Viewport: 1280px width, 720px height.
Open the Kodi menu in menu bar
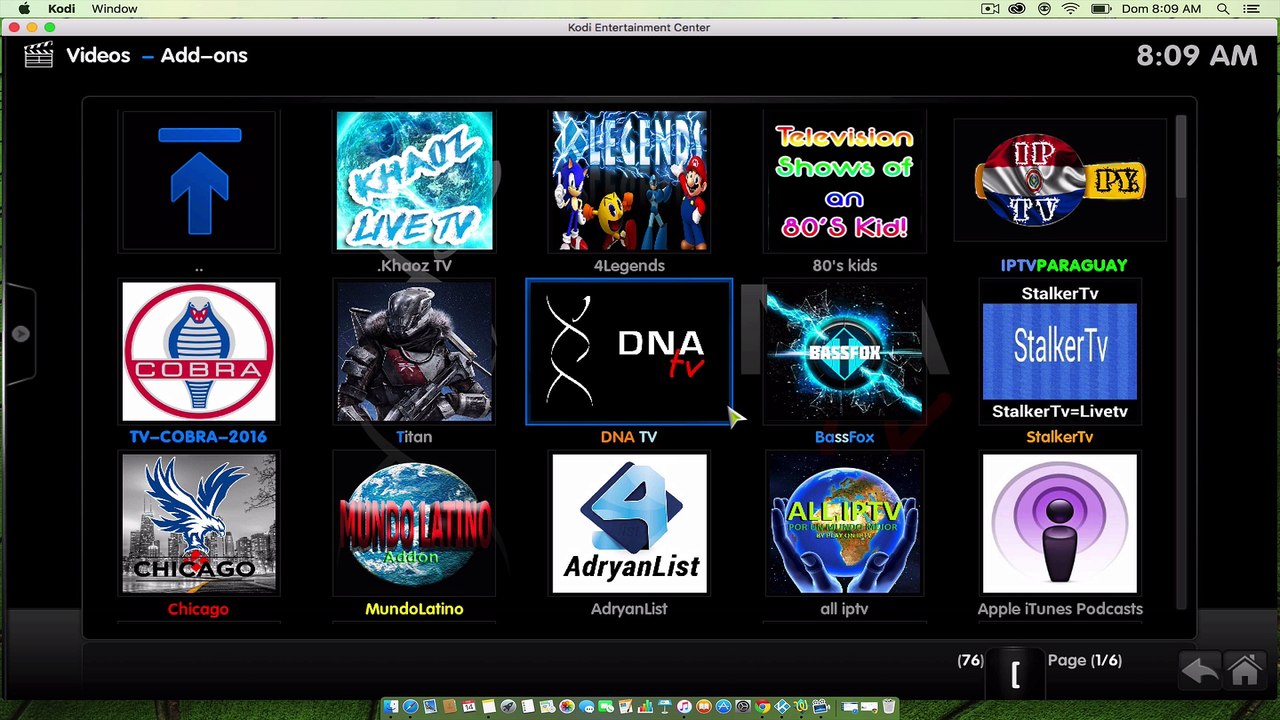click(x=62, y=9)
